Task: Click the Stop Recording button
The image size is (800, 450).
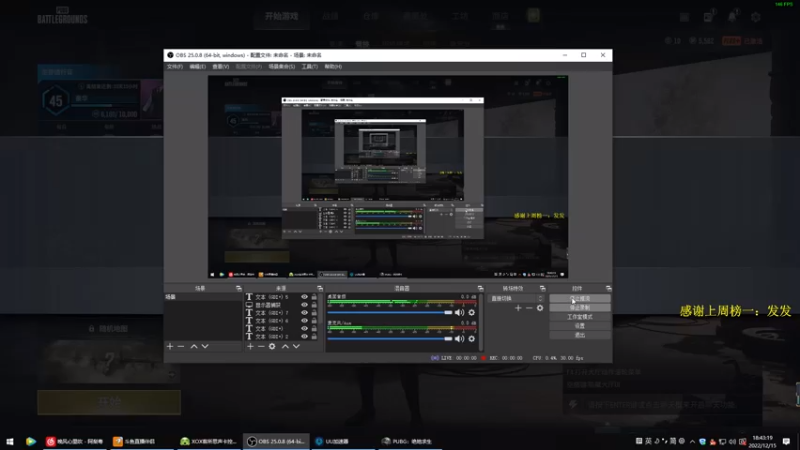Action: coord(580,308)
